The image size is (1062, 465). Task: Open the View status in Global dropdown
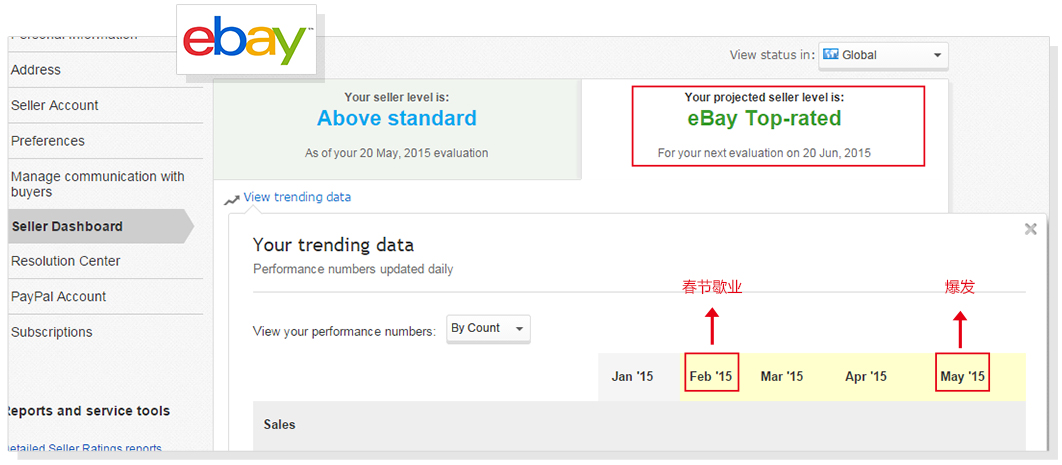[883, 55]
